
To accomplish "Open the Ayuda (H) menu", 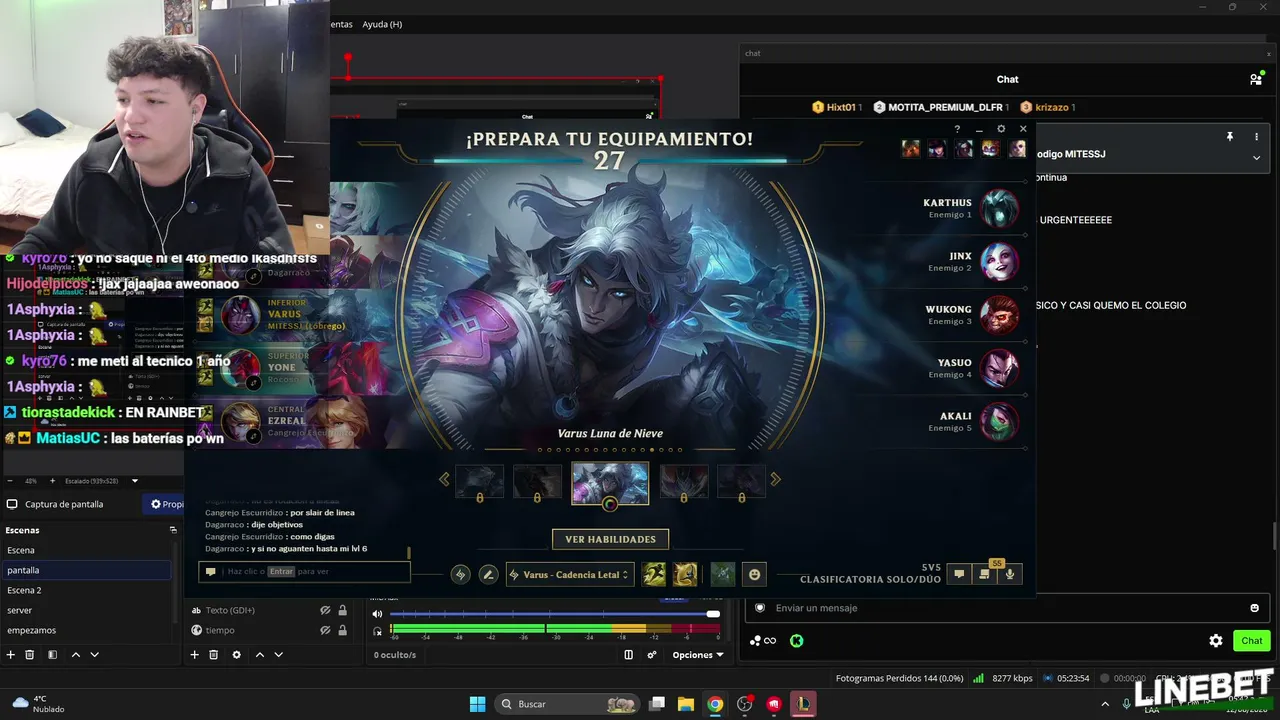I will [x=382, y=24].
